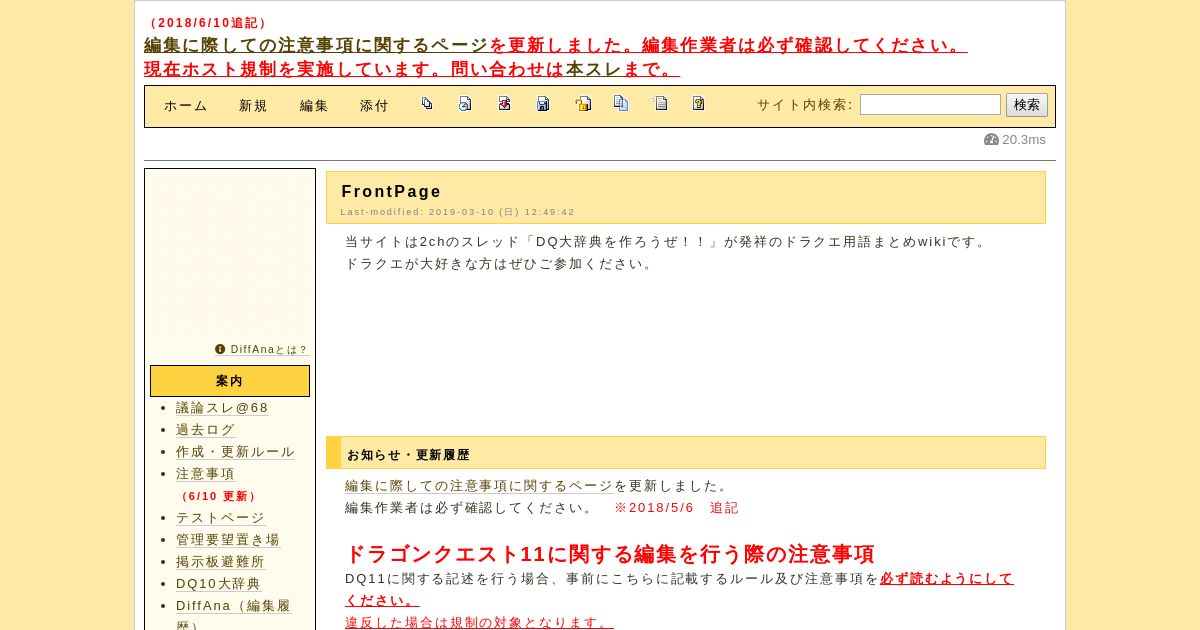The image size is (1200, 630).
Task: Click the floppy disk backup icon
Action: tap(543, 103)
